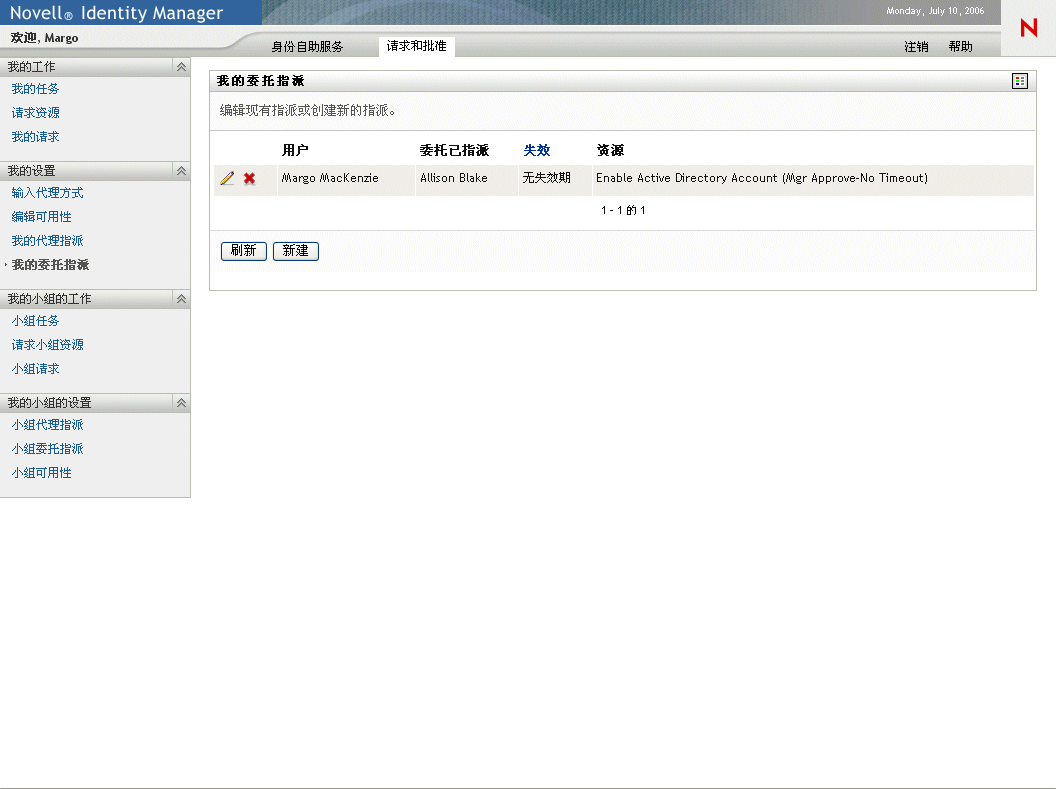Open 我的任务 in sidebar

[x=35, y=89]
